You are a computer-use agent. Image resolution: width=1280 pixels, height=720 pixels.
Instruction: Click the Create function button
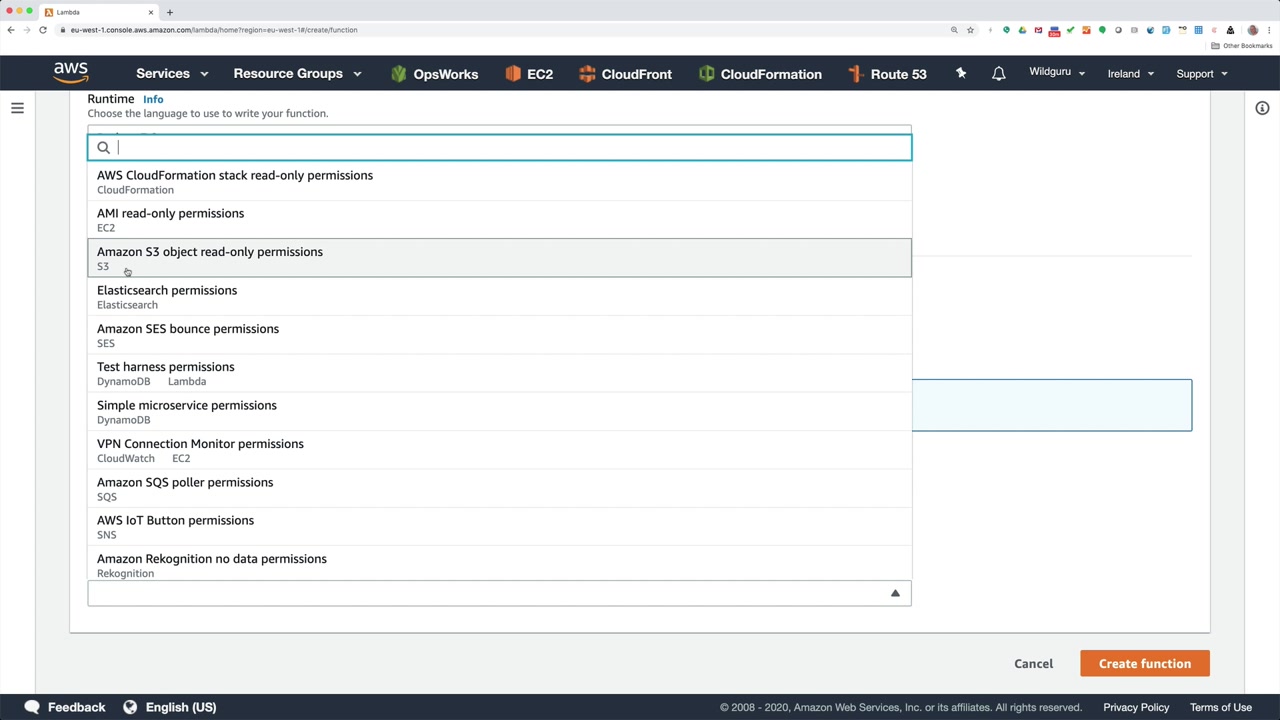(1145, 664)
